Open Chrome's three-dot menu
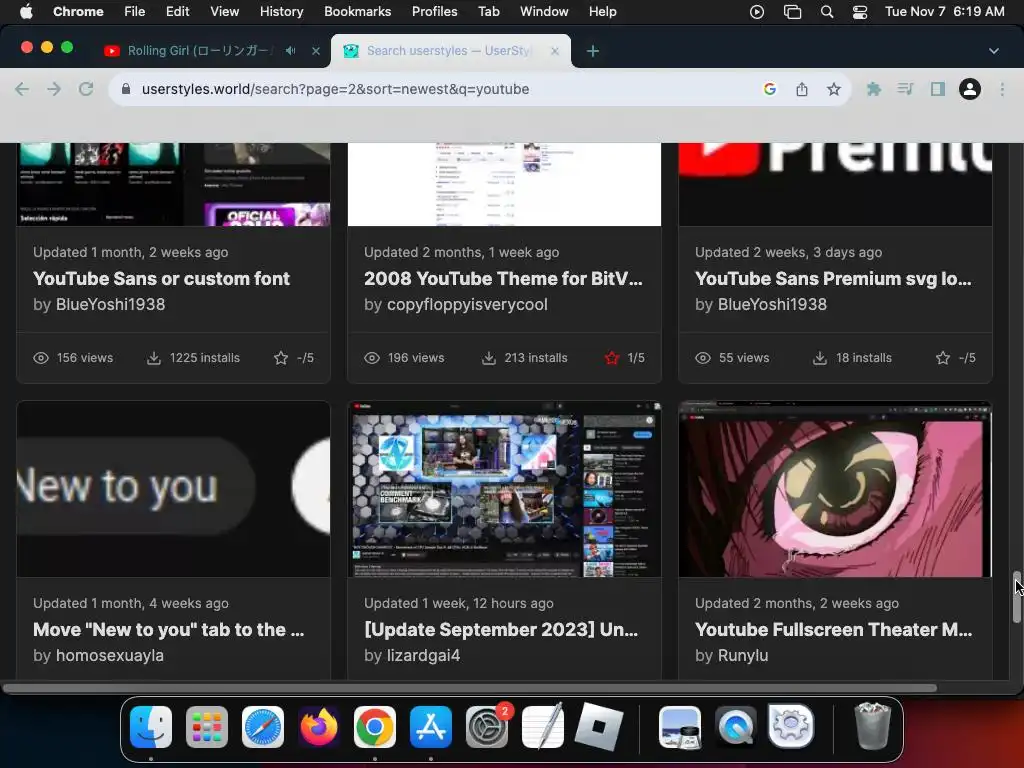 (x=1002, y=89)
